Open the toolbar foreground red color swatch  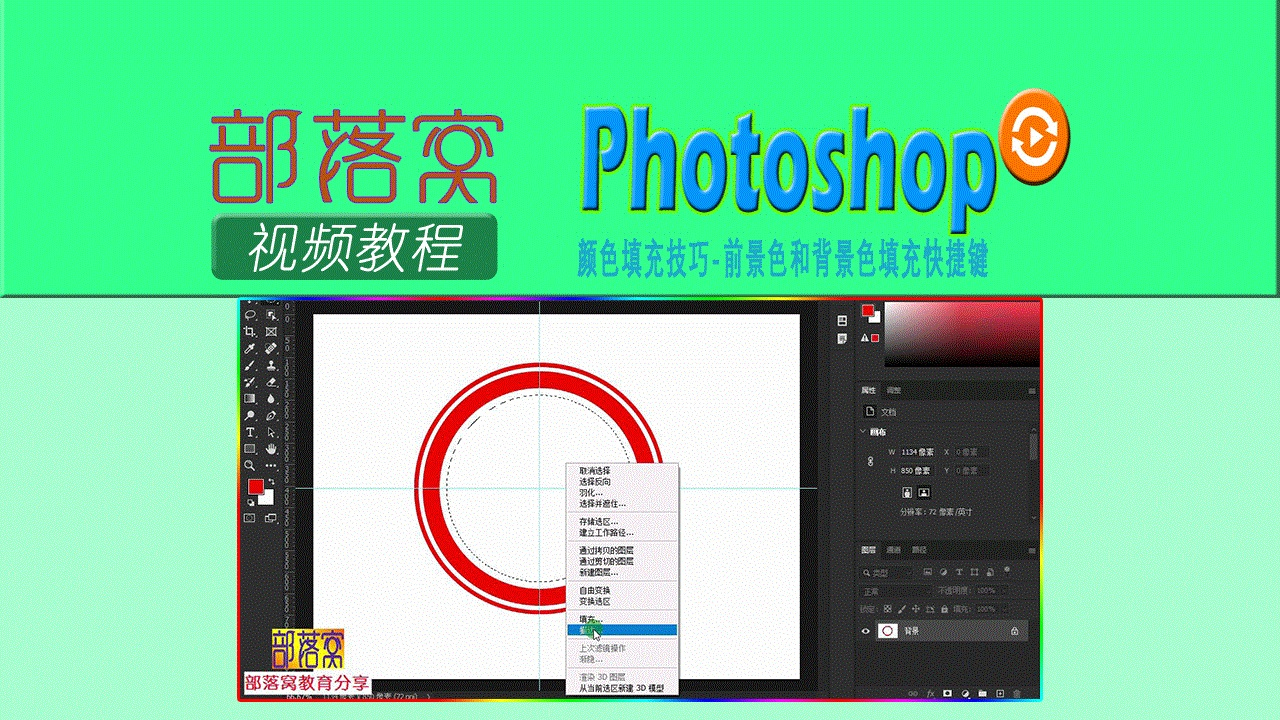(x=255, y=485)
